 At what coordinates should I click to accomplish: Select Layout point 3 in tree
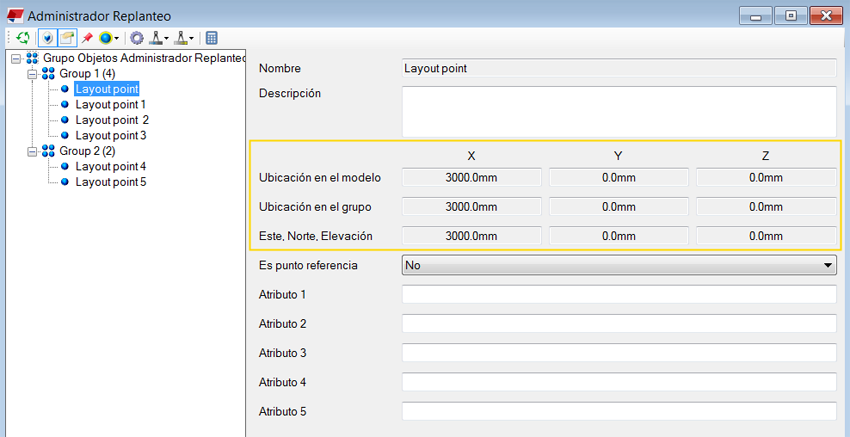coord(110,135)
